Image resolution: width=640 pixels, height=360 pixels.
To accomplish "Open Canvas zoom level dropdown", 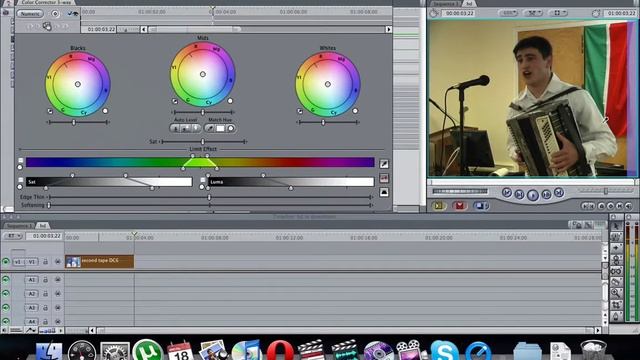I will click(508, 13).
